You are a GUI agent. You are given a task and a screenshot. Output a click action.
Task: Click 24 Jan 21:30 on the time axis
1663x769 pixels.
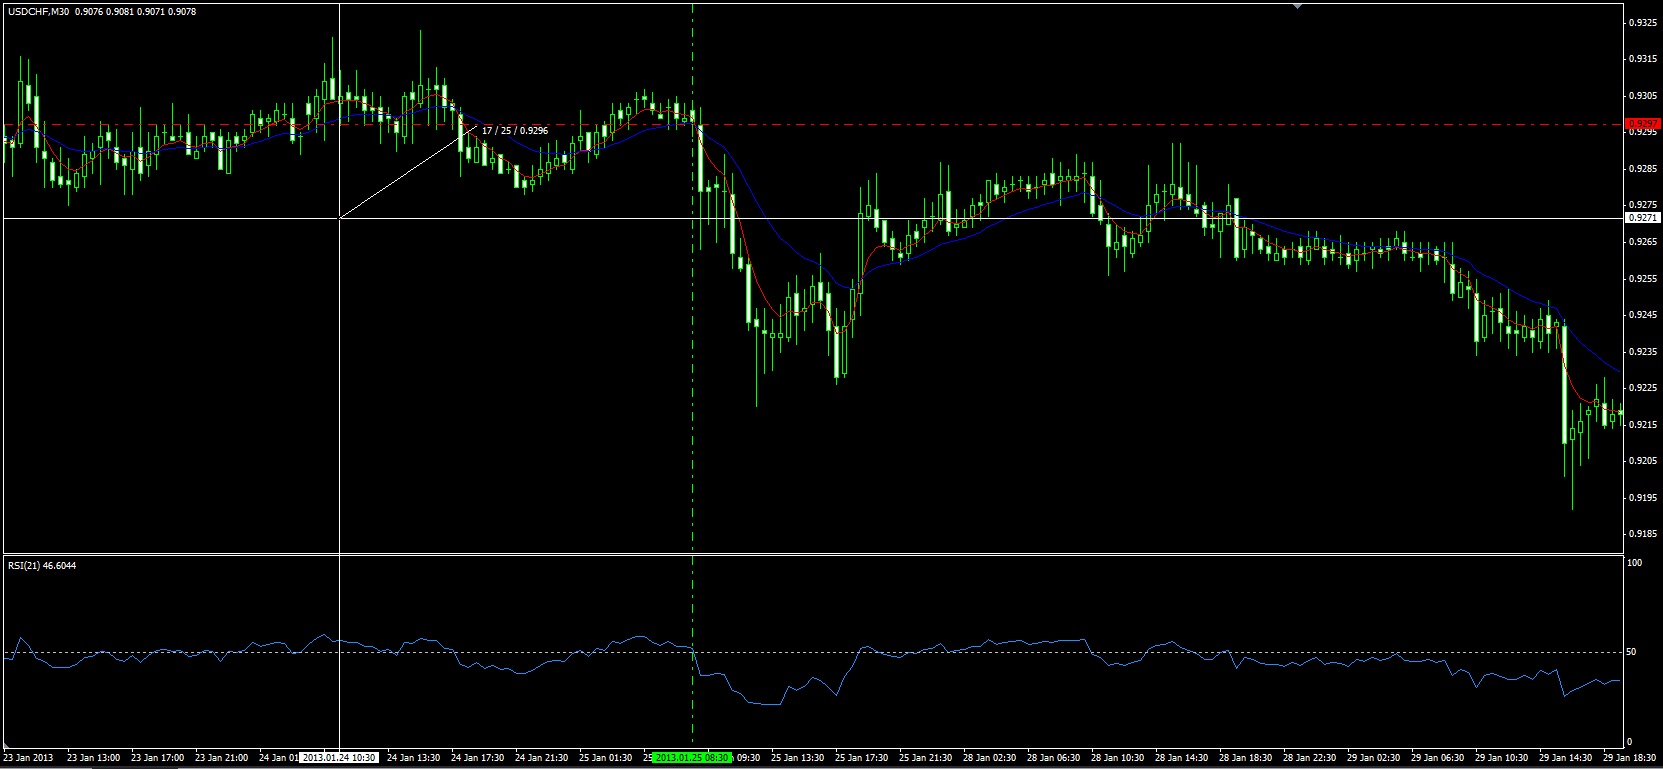point(541,758)
